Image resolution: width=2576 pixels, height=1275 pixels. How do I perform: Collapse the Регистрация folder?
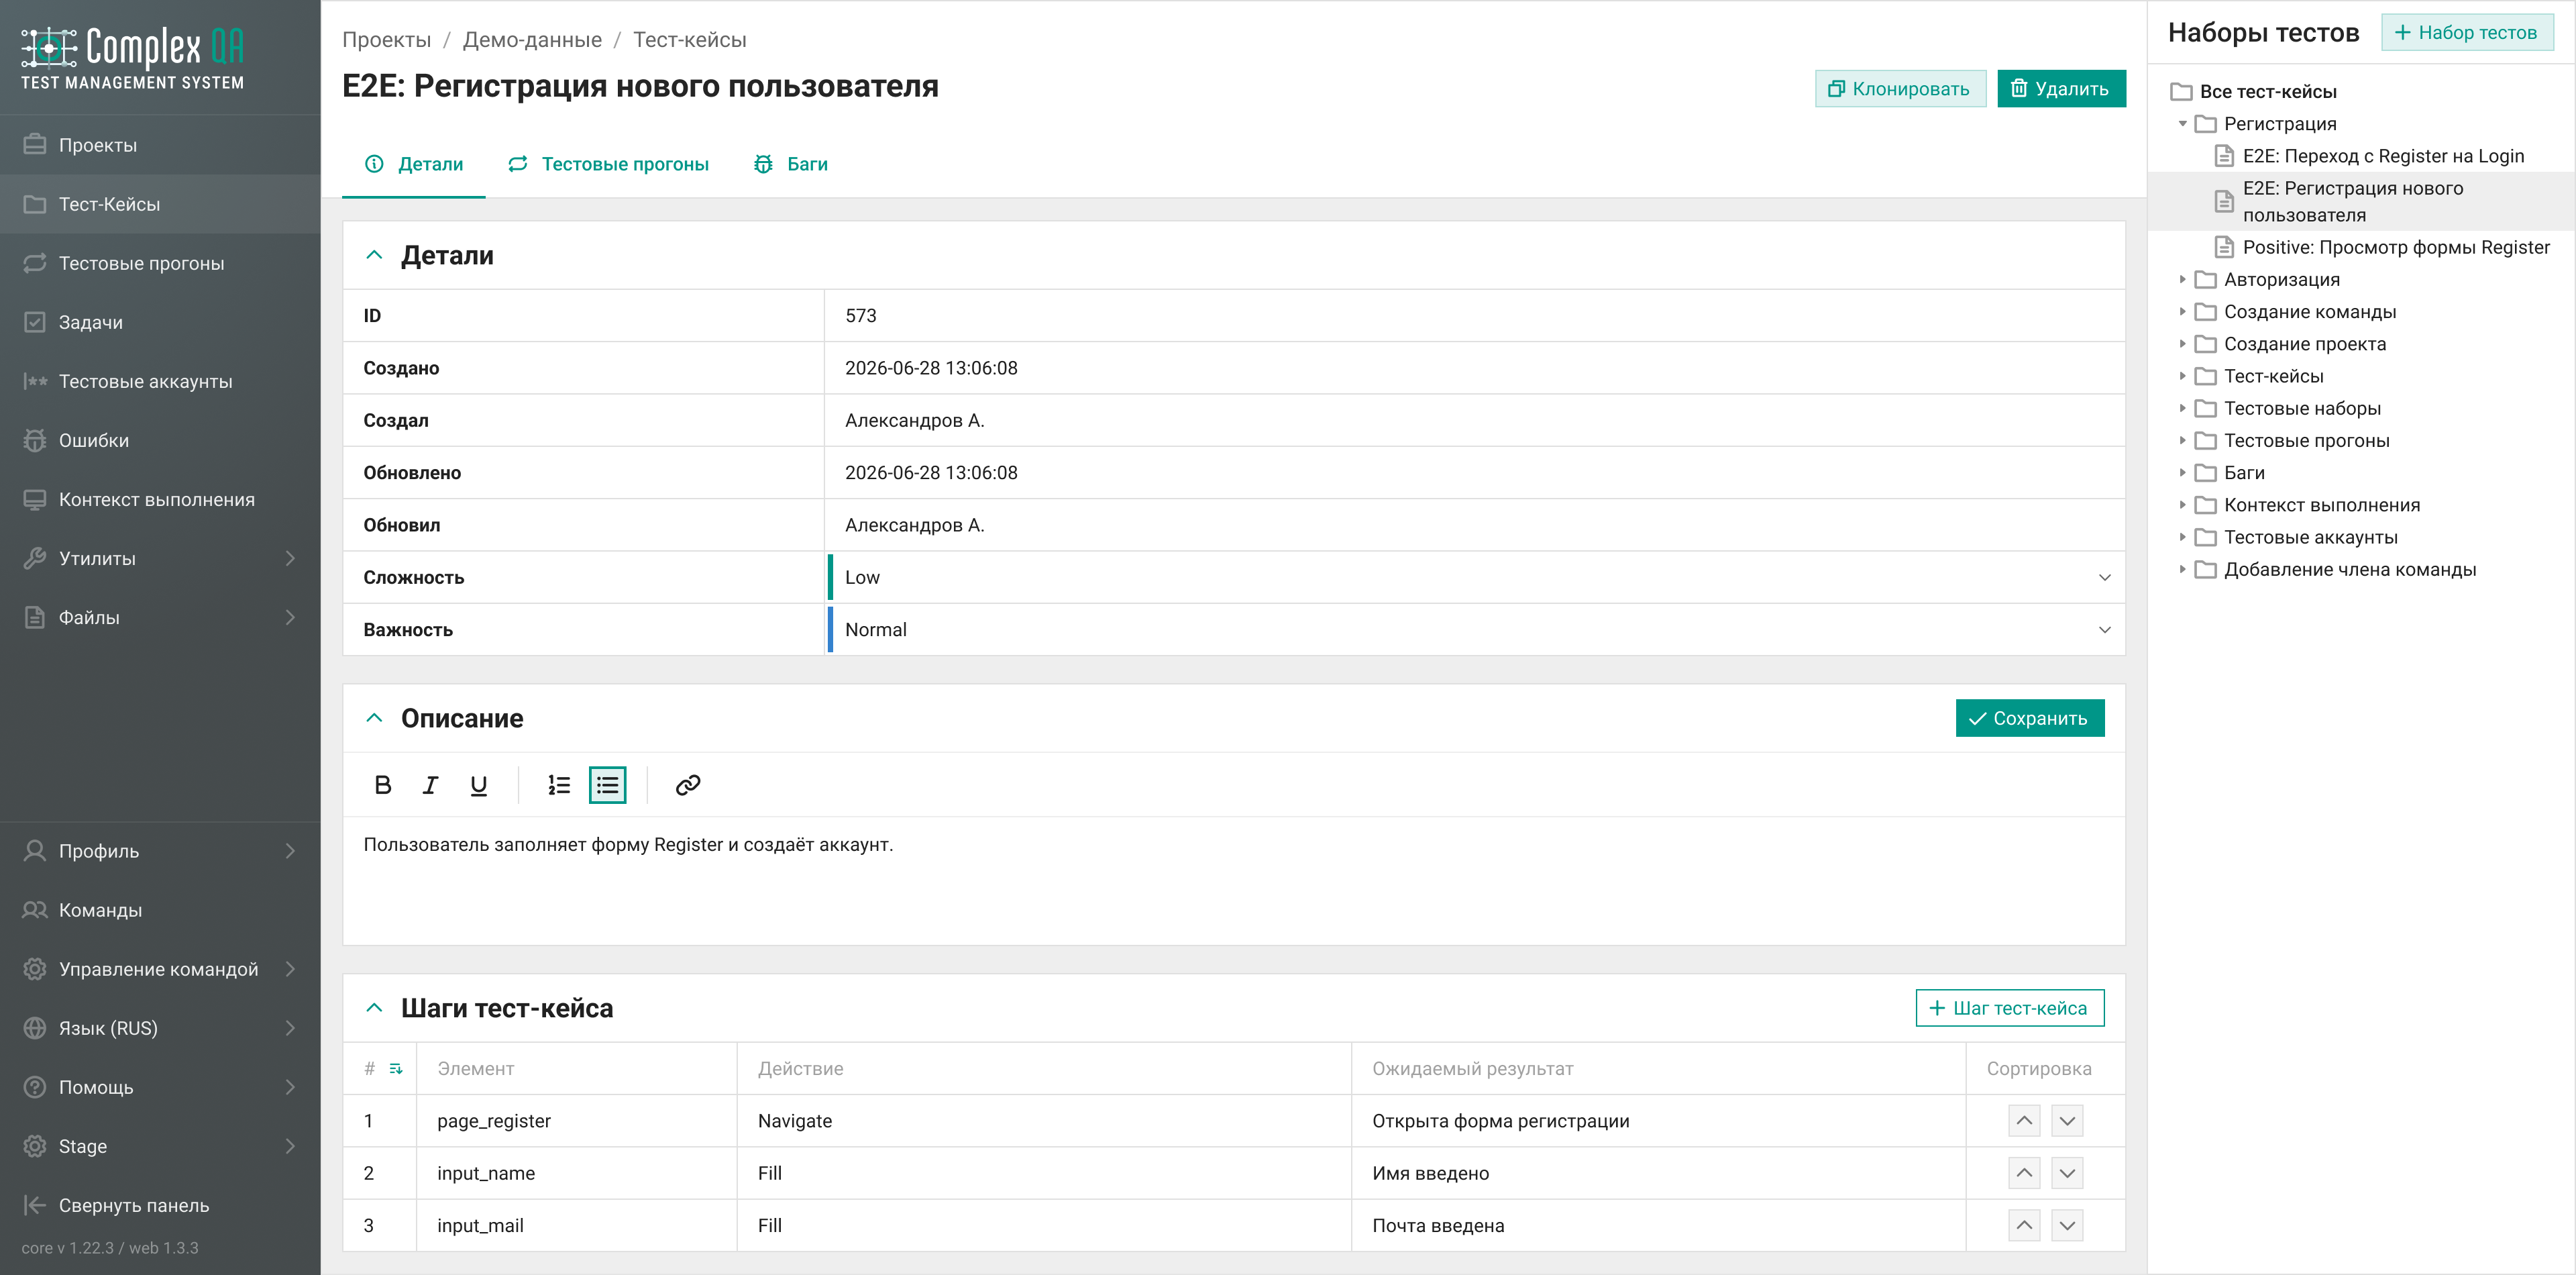point(2182,124)
